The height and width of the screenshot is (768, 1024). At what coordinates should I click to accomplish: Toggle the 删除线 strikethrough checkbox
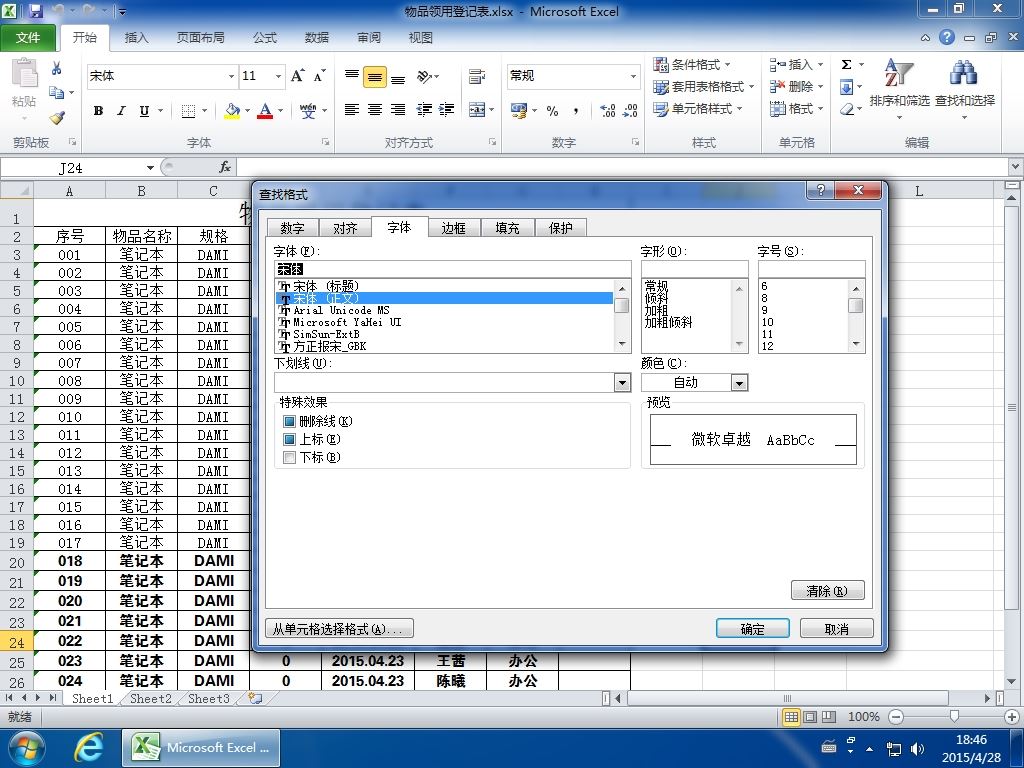(x=290, y=422)
